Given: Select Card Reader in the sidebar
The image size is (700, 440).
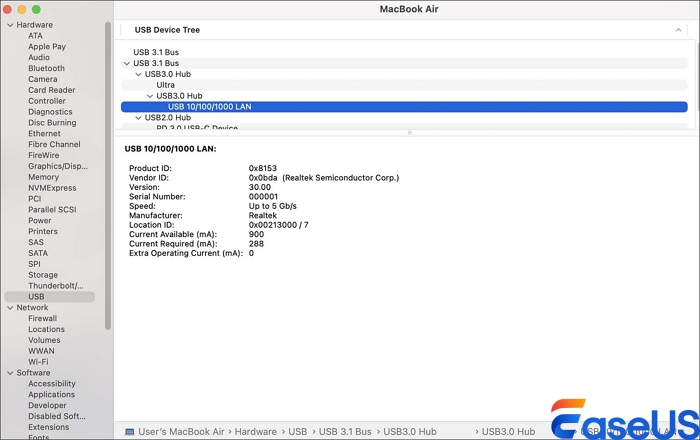Looking at the screenshot, I should 52,90.
